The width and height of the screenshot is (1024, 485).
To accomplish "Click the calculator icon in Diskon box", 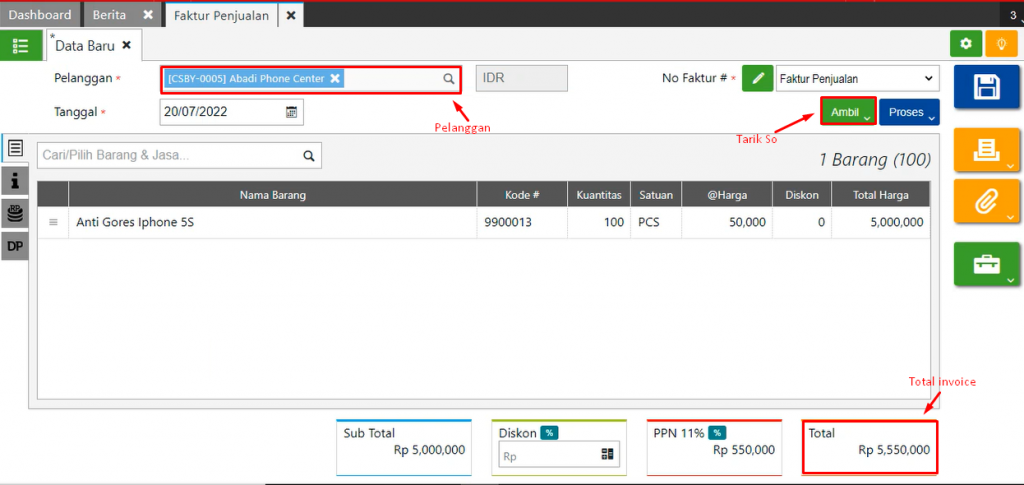I will (607, 454).
